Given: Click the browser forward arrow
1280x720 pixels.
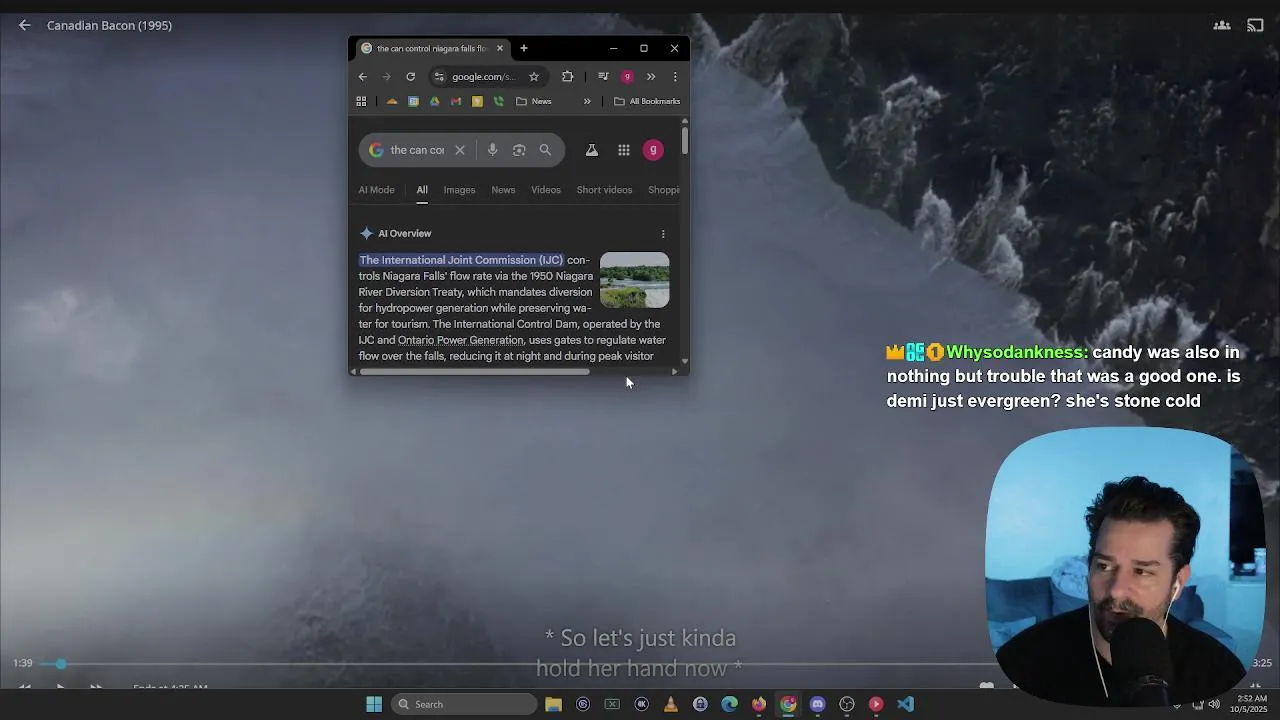Looking at the screenshot, I should coord(387,77).
